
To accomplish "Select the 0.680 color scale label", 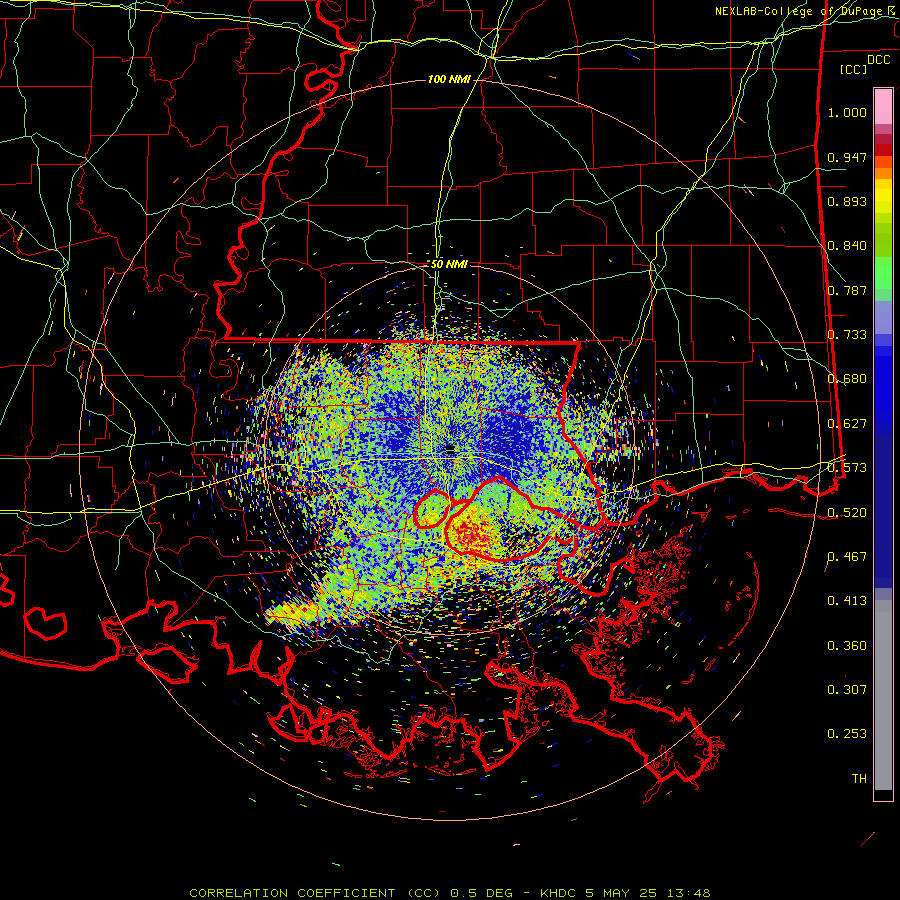I will tap(847, 379).
